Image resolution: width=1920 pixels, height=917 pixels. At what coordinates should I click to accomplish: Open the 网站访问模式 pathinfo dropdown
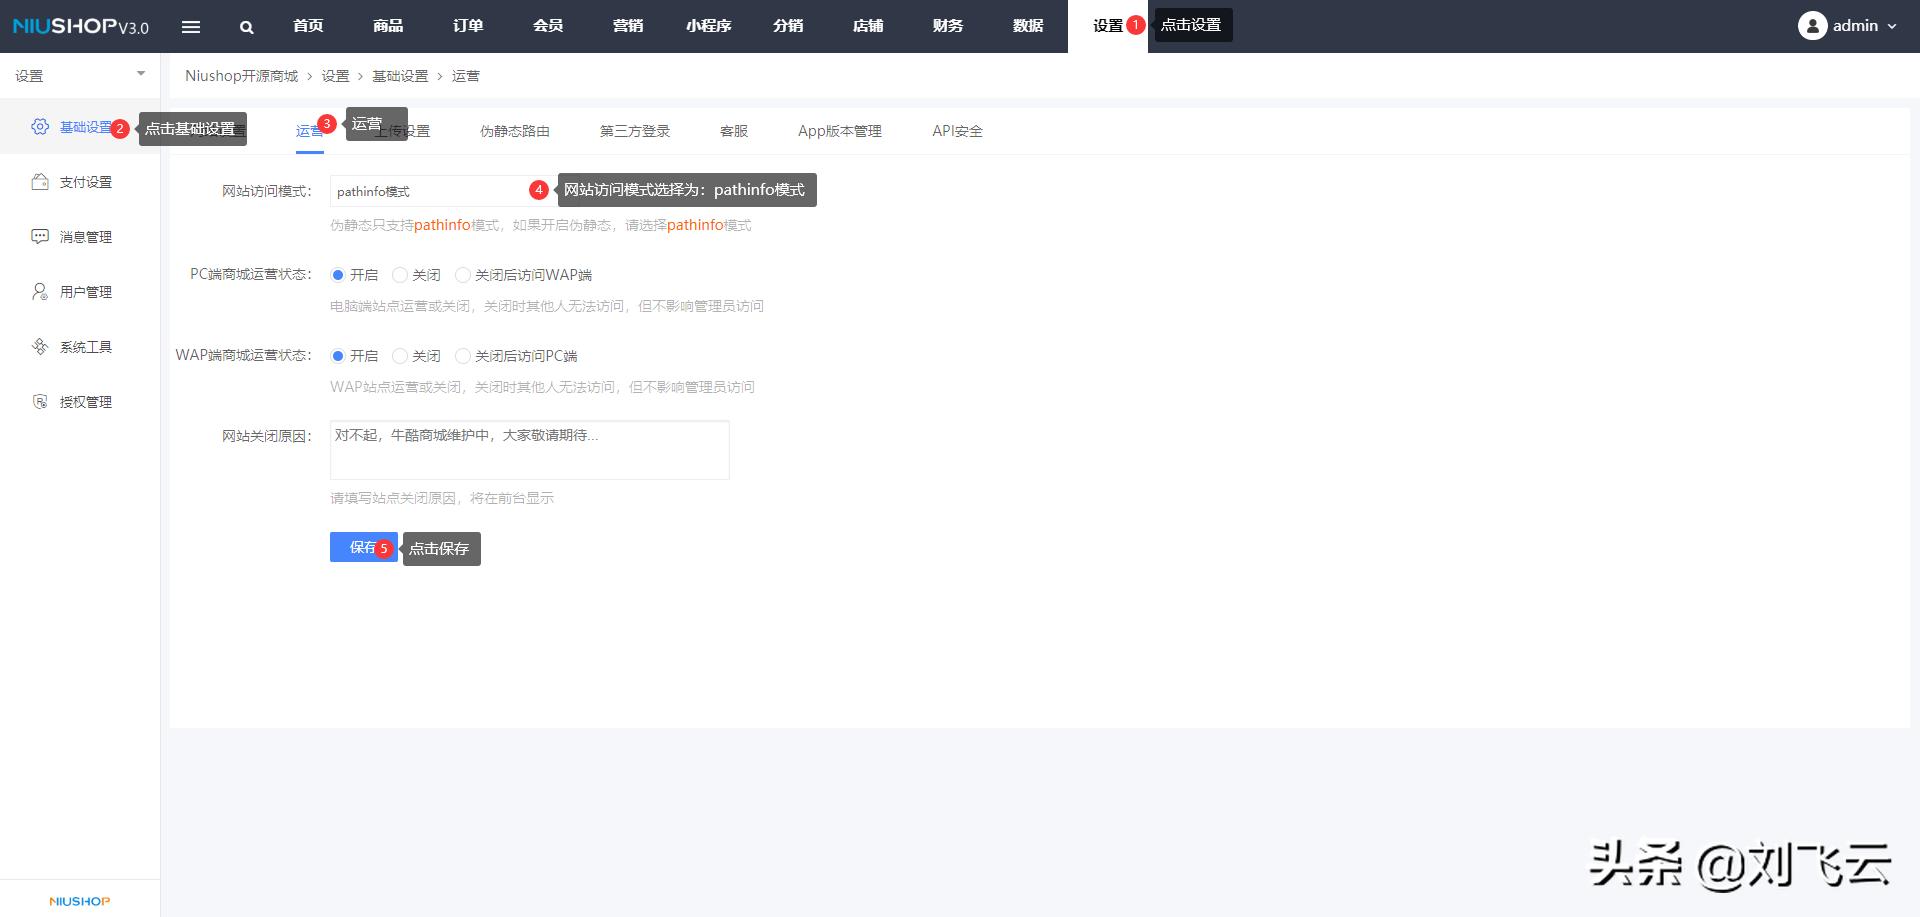(x=430, y=190)
